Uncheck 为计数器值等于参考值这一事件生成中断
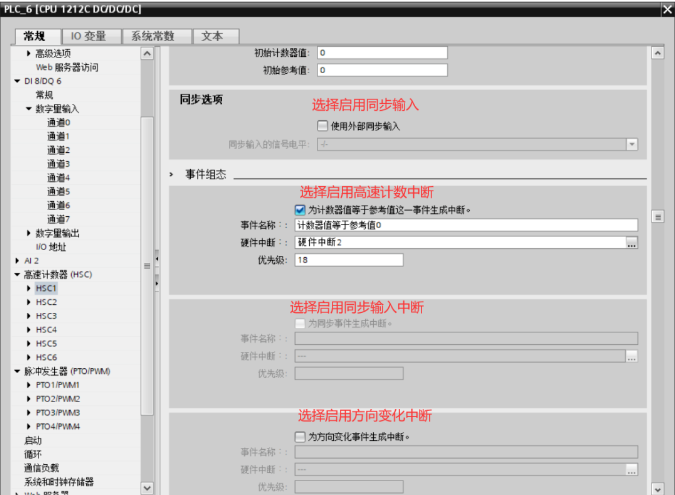This screenshot has width=675, height=495. click(x=300, y=210)
